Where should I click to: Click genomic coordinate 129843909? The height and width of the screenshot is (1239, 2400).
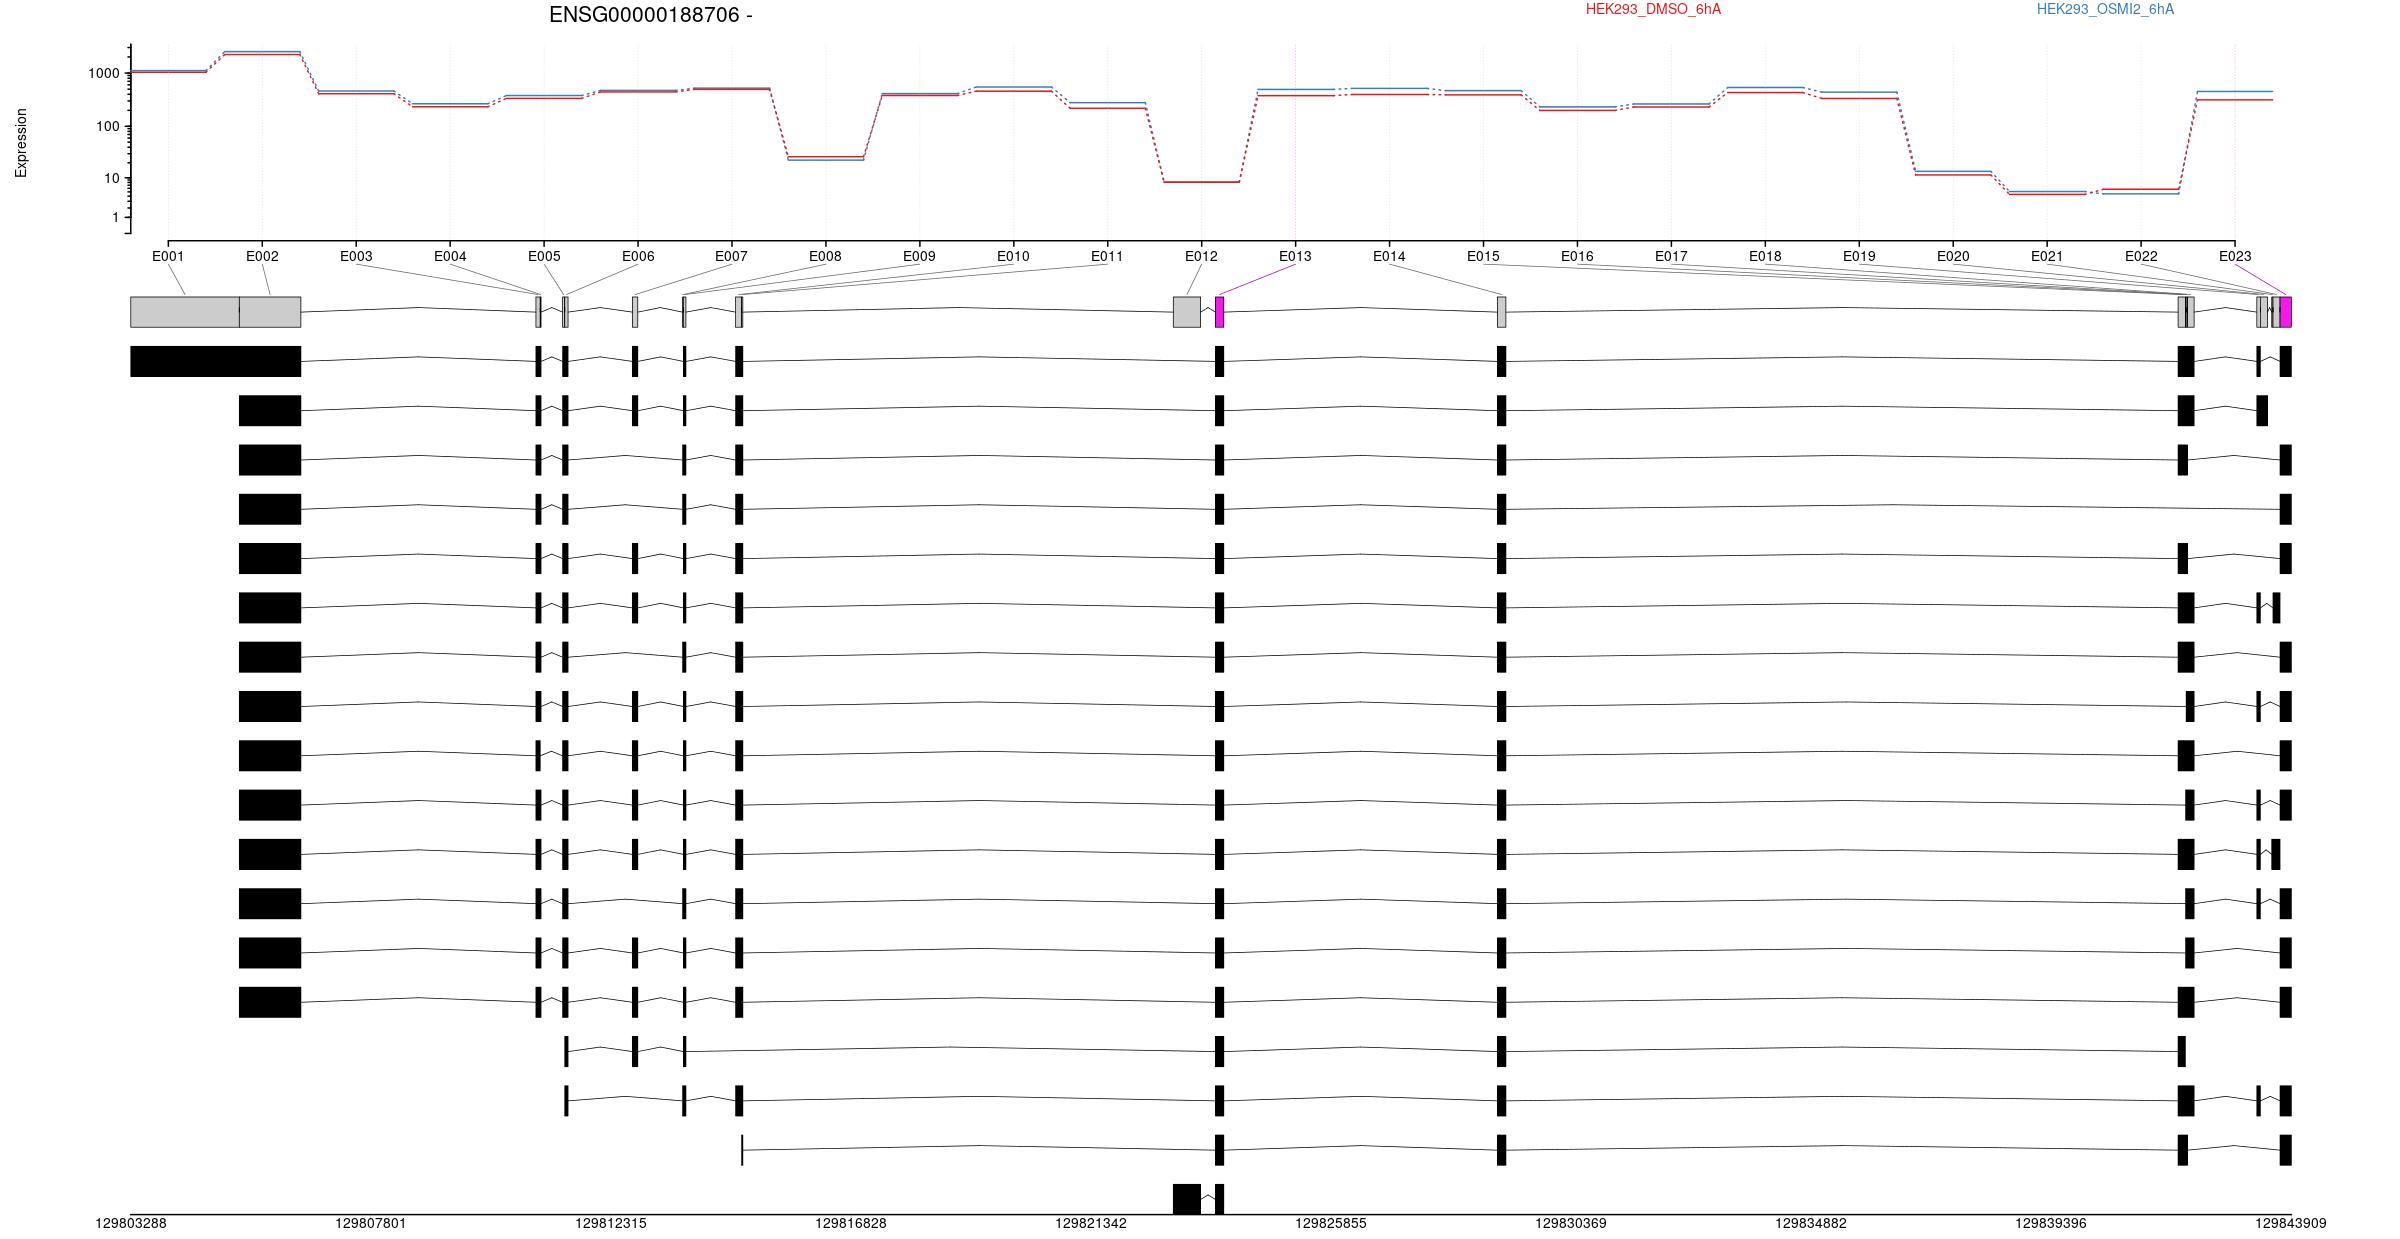2291,1223
